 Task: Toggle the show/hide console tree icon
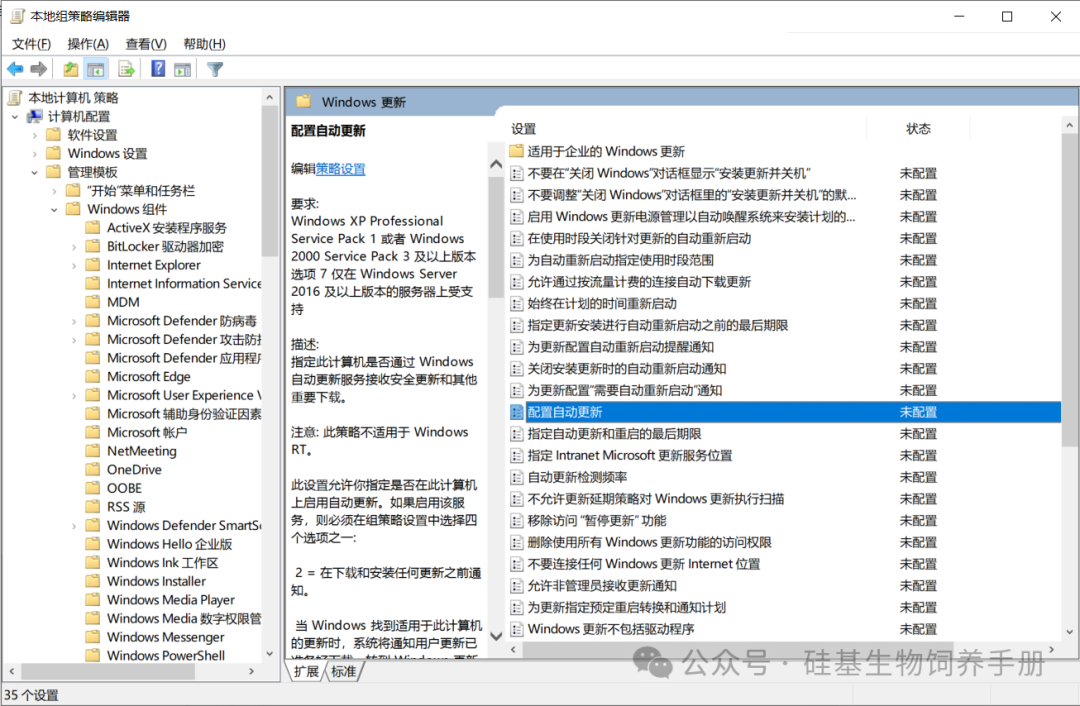click(96, 69)
